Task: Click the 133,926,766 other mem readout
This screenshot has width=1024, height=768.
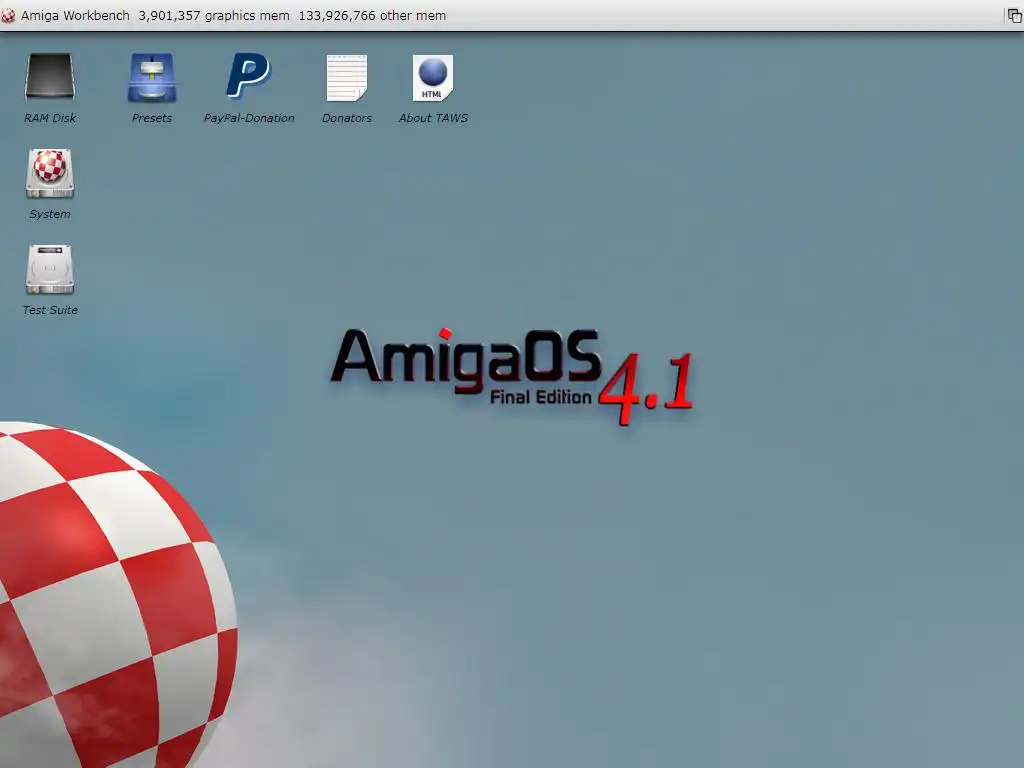Action: [372, 15]
